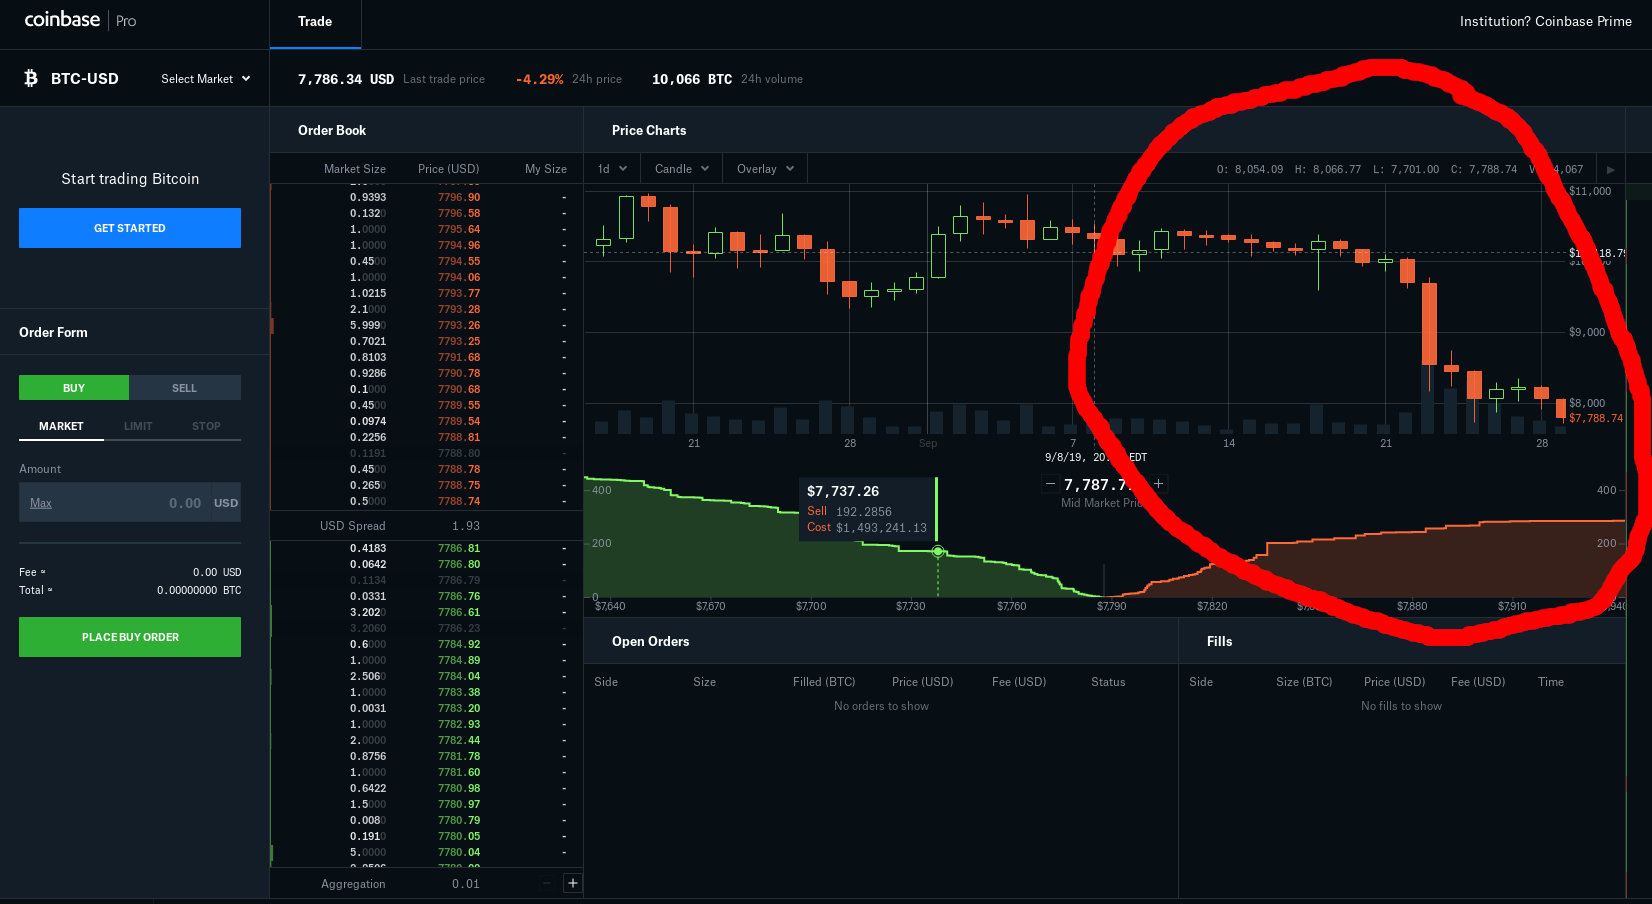Click the Price (USD) order book header
The height and width of the screenshot is (904, 1652).
pos(448,169)
